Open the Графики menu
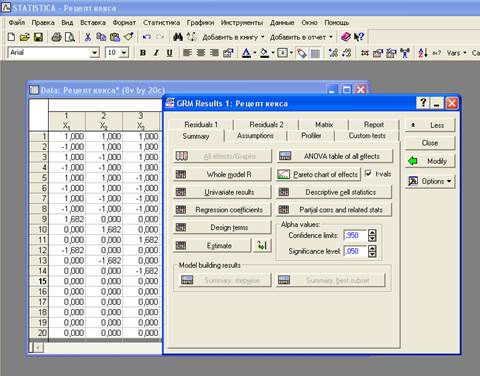Image resolution: width=480 pixels, height=376 pixels. tap(200, 23)
